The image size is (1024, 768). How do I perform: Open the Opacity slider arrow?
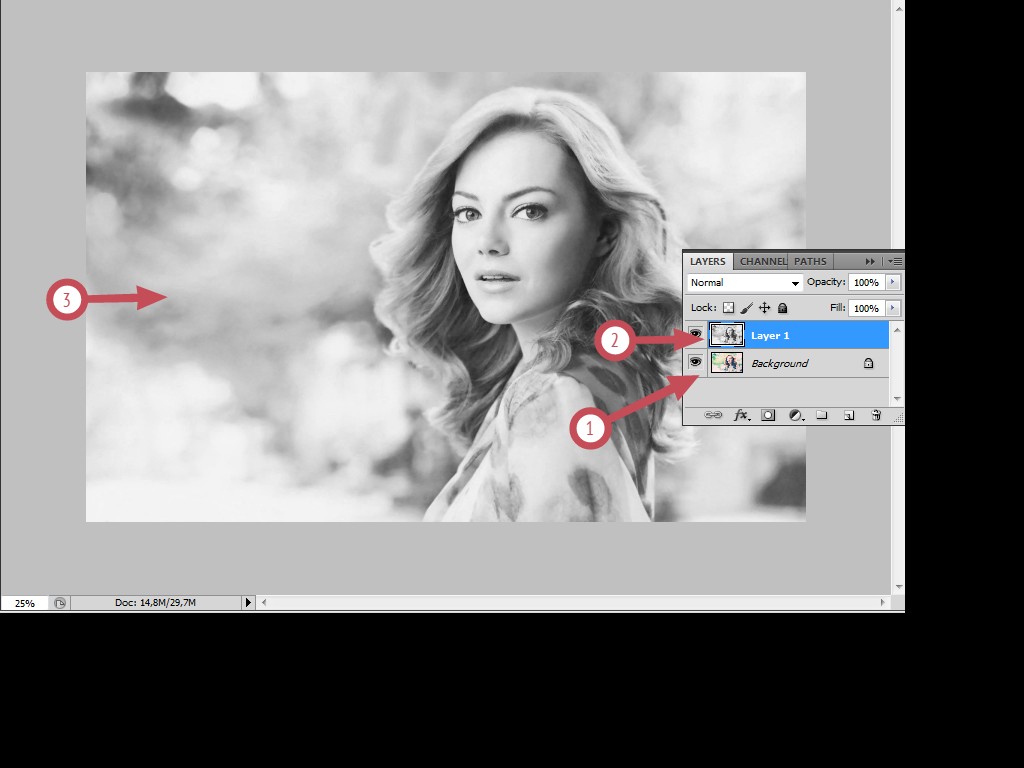click(892, 282)
